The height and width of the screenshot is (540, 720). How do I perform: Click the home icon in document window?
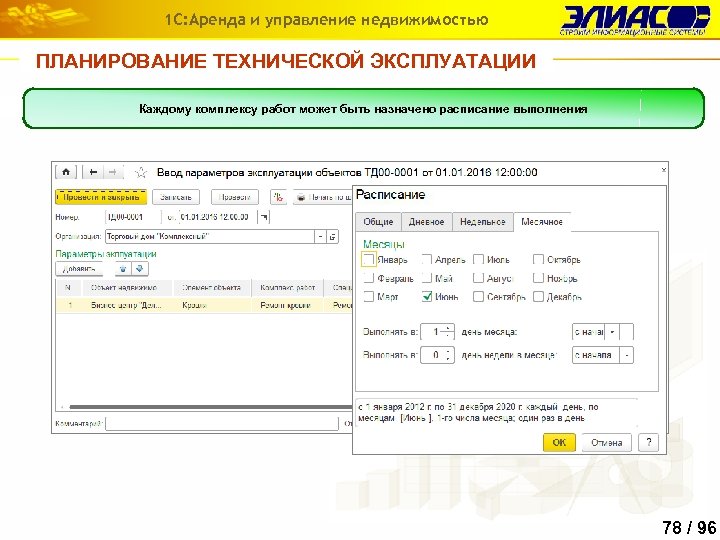[66, 172]
